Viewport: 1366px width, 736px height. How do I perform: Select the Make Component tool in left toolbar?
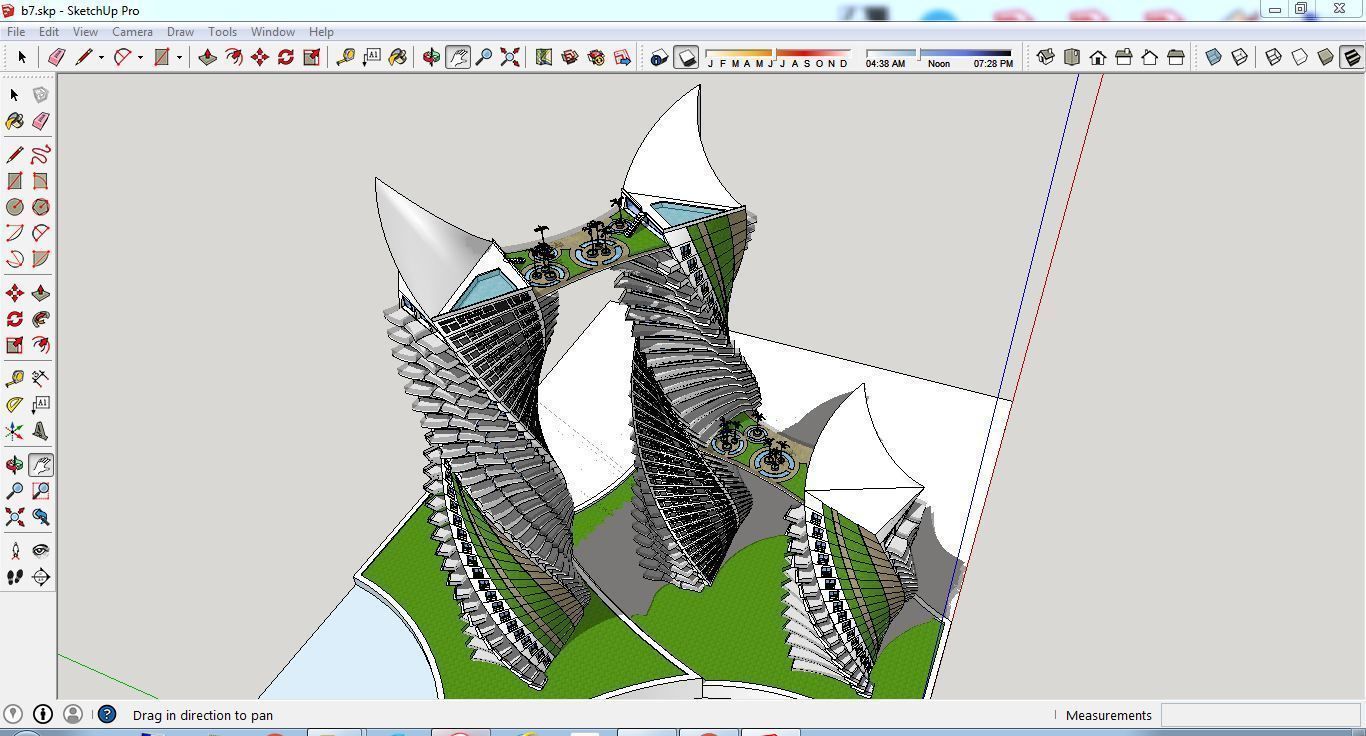coord(41,95)
